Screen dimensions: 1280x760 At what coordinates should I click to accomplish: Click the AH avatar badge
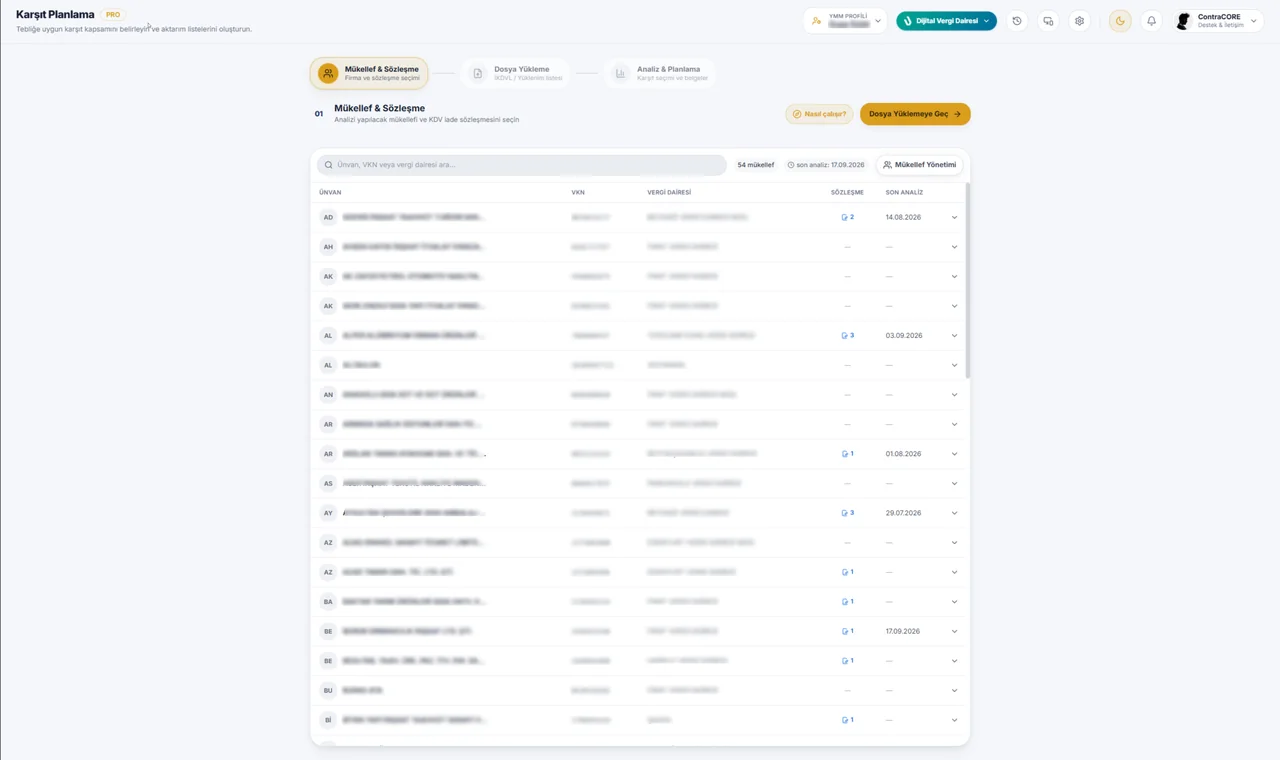(x=328, y=247)
